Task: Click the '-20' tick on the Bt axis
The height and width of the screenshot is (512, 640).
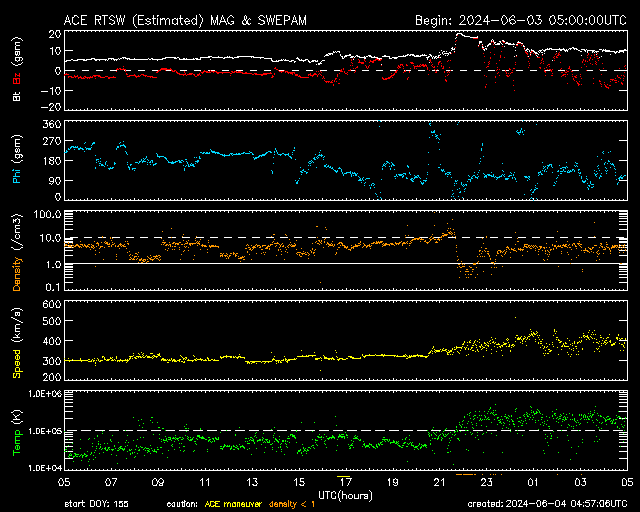Action: pyautogui.click(x=51, y=107)
